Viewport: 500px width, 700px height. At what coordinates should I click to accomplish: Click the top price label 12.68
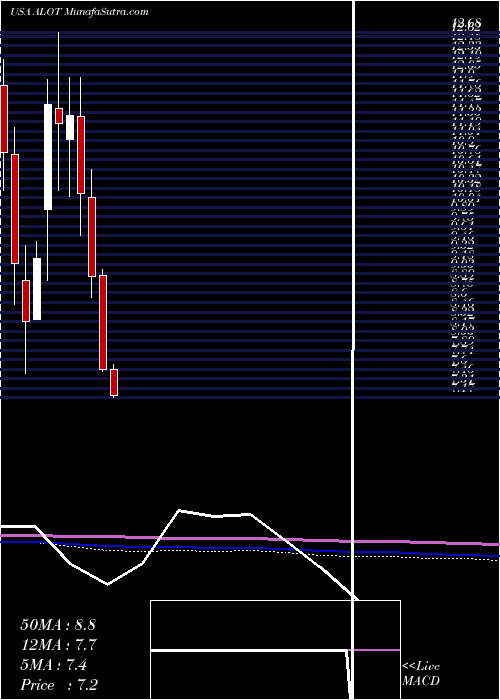pos(466,22)
